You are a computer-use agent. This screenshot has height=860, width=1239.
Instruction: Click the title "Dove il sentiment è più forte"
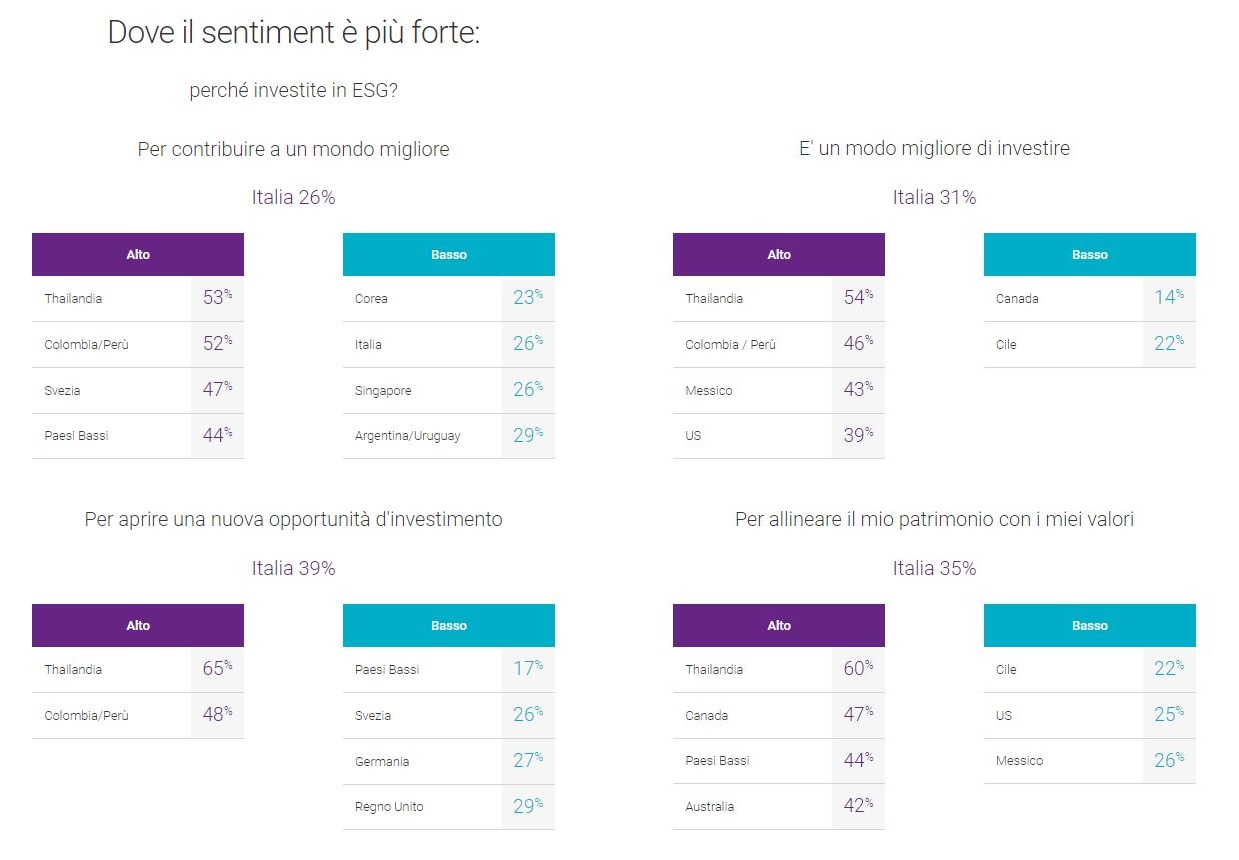tap(291, 33)
